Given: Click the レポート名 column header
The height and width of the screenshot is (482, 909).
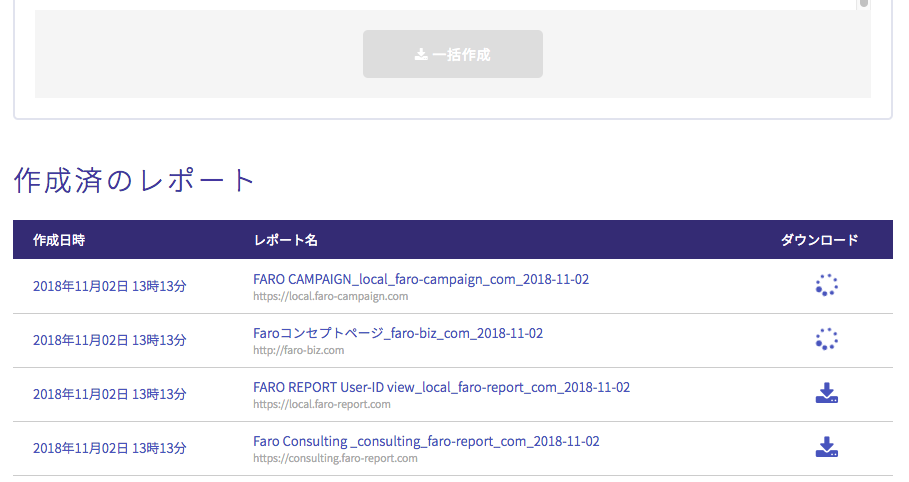Looking at the screenshot, I should click(285, 240).
